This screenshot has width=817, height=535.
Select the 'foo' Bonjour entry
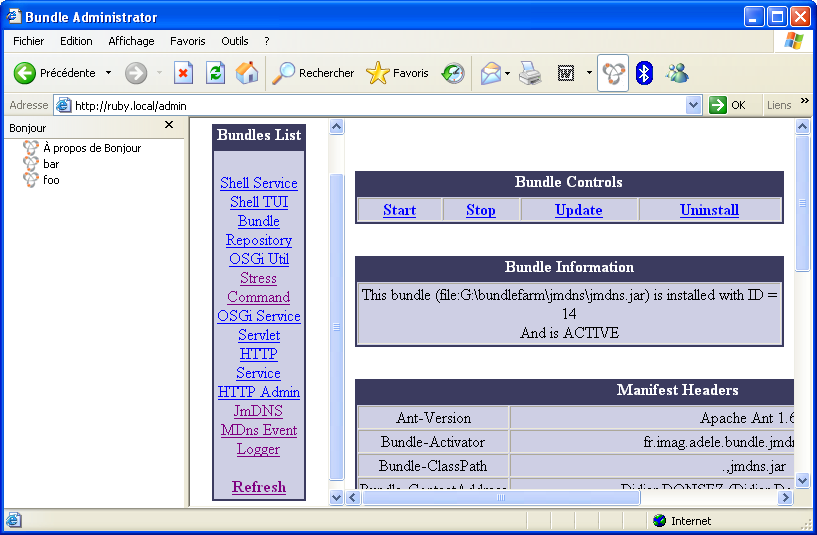click(51, 180)
